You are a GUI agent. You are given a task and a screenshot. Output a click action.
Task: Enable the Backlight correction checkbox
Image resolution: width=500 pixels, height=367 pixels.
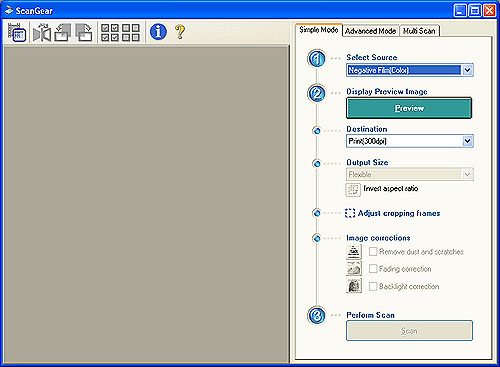(373, 286)
